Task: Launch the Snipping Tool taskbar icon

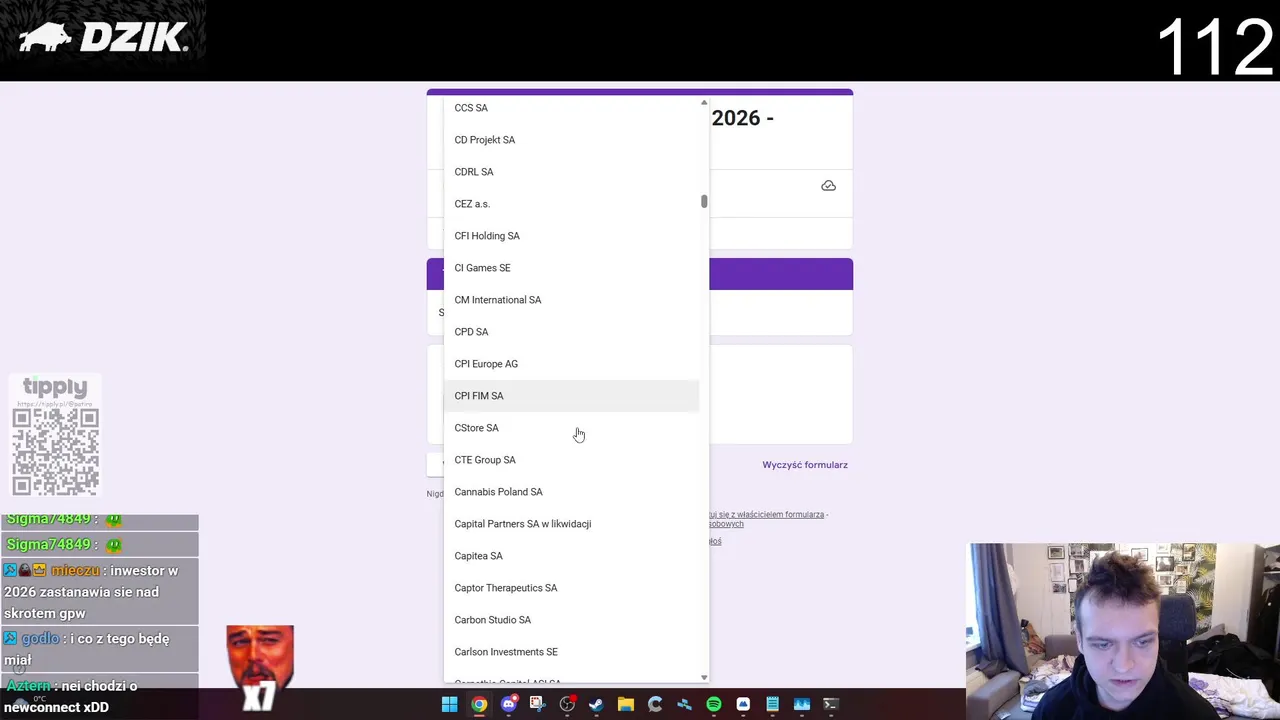Action: pyautogui.click(x=537, y=704)
